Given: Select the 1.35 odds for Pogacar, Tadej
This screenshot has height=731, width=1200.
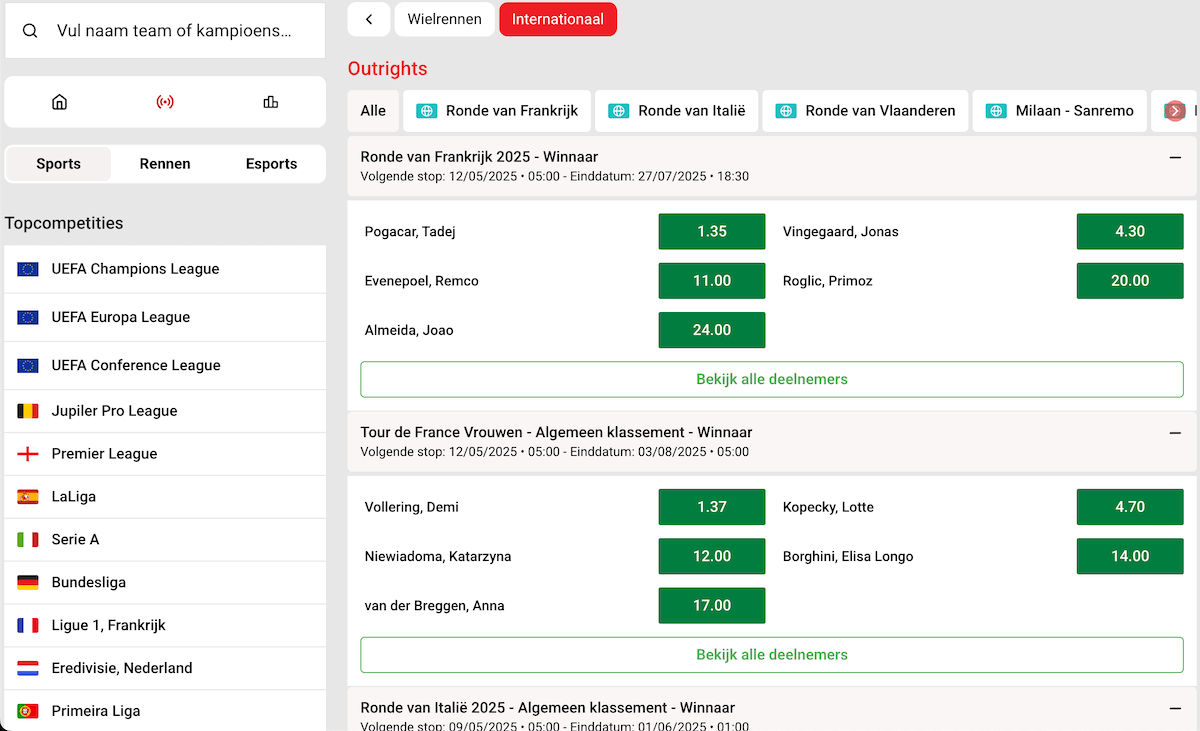Looking at the screenshot, I should [x=711, y=231].
